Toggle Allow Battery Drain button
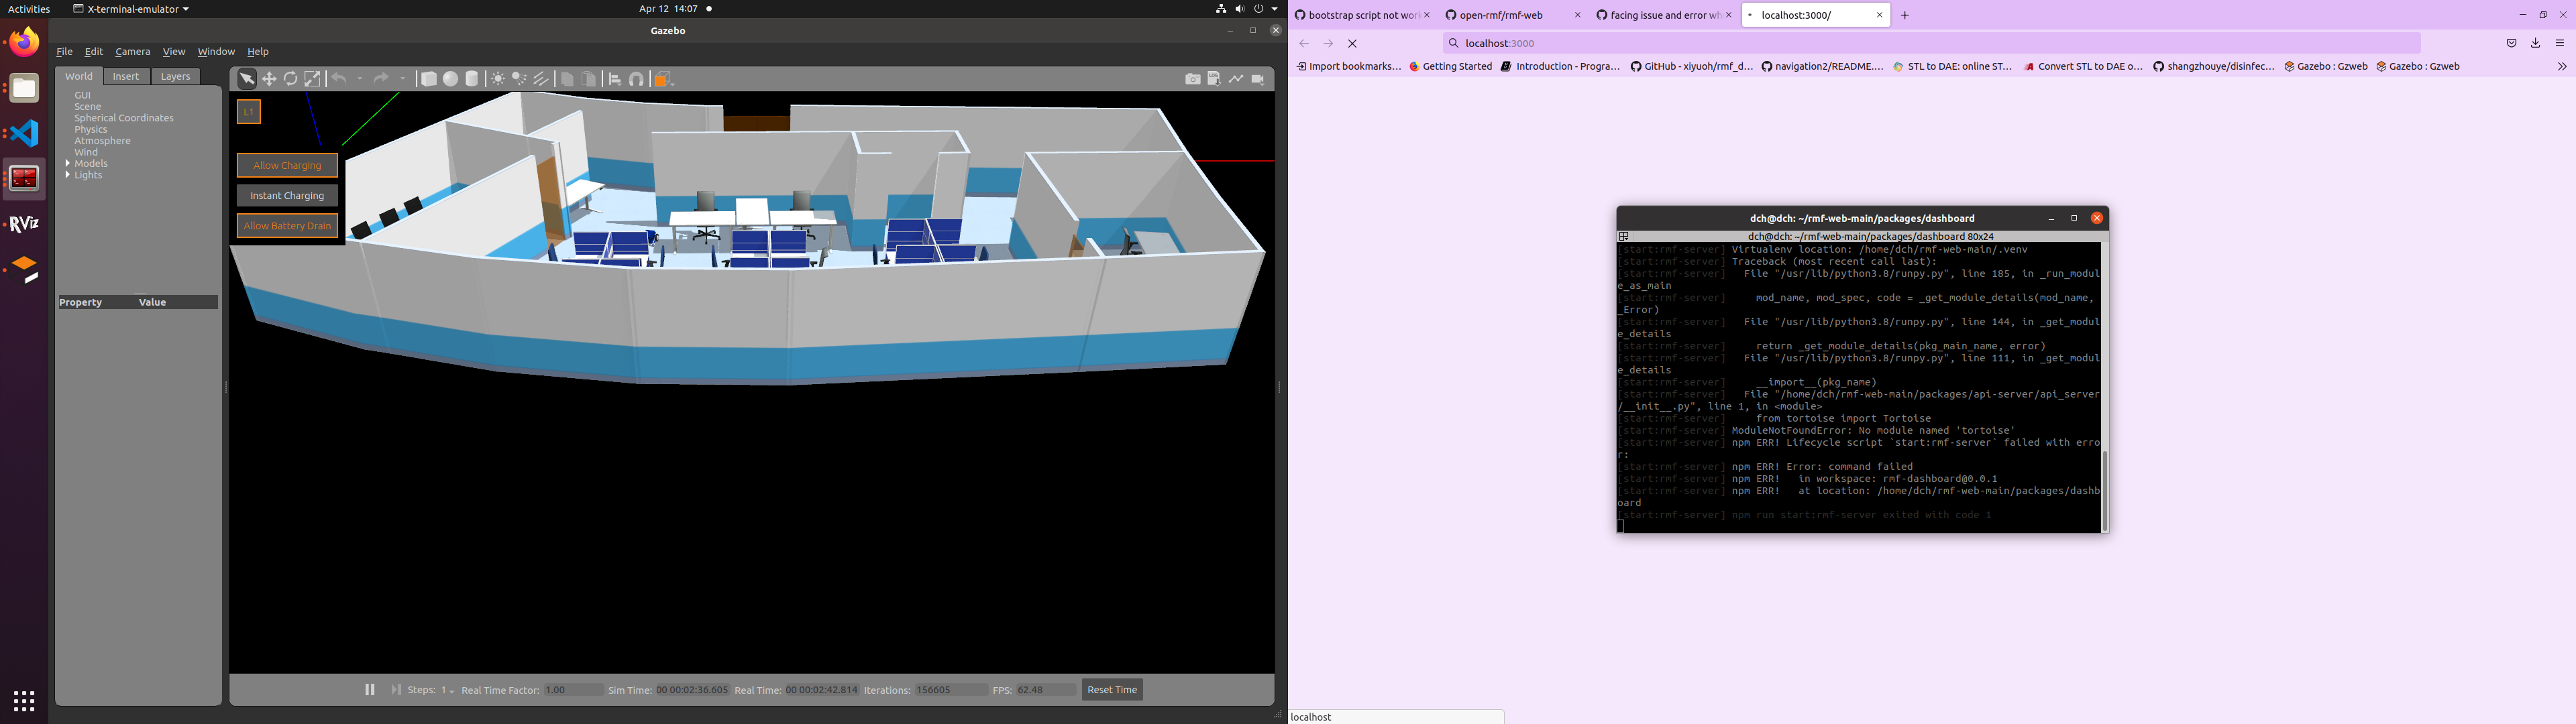This screenshot has height=724, width=2576. pyautogui.click(x=287, y=226)
